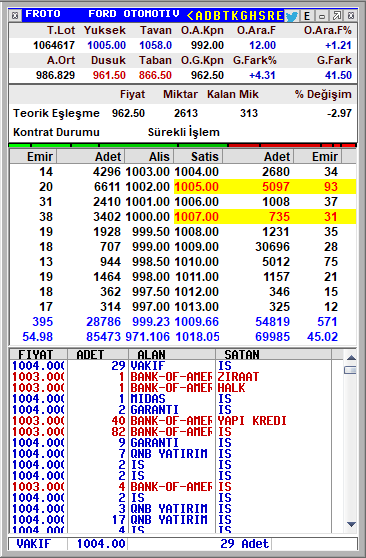This screenshot has width=366, height=558.
Task: Click the Sürekli İşlem contract status
Action: pos(184,132)
